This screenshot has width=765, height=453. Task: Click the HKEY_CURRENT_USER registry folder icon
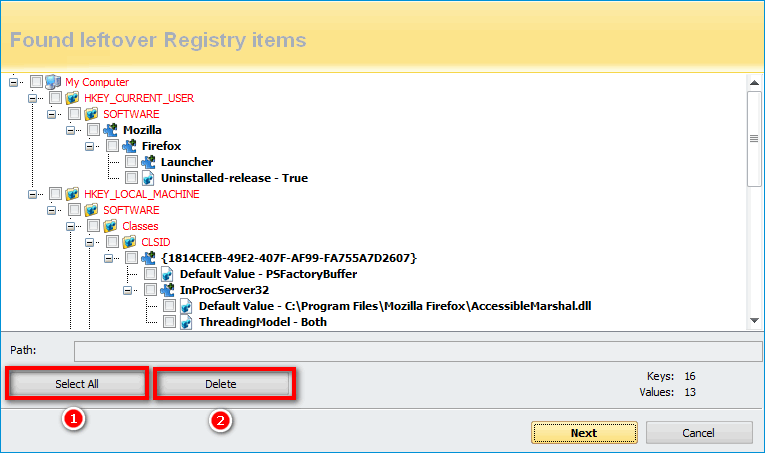(x=72, y=98)
